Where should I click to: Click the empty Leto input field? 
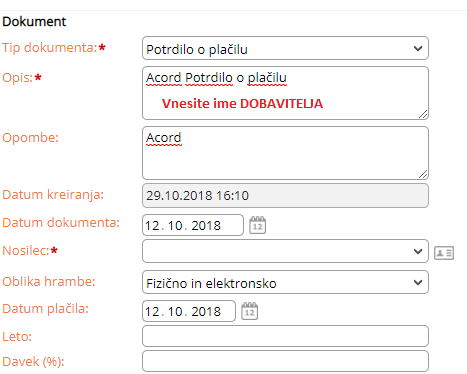285,336
